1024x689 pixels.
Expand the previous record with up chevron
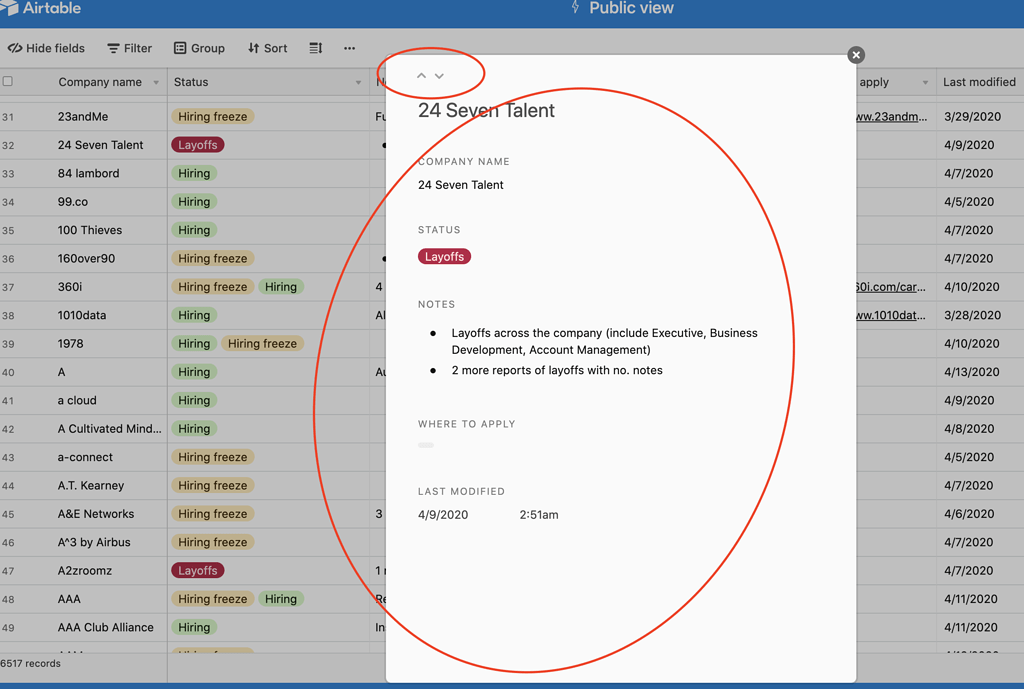[x=421, y=75]
